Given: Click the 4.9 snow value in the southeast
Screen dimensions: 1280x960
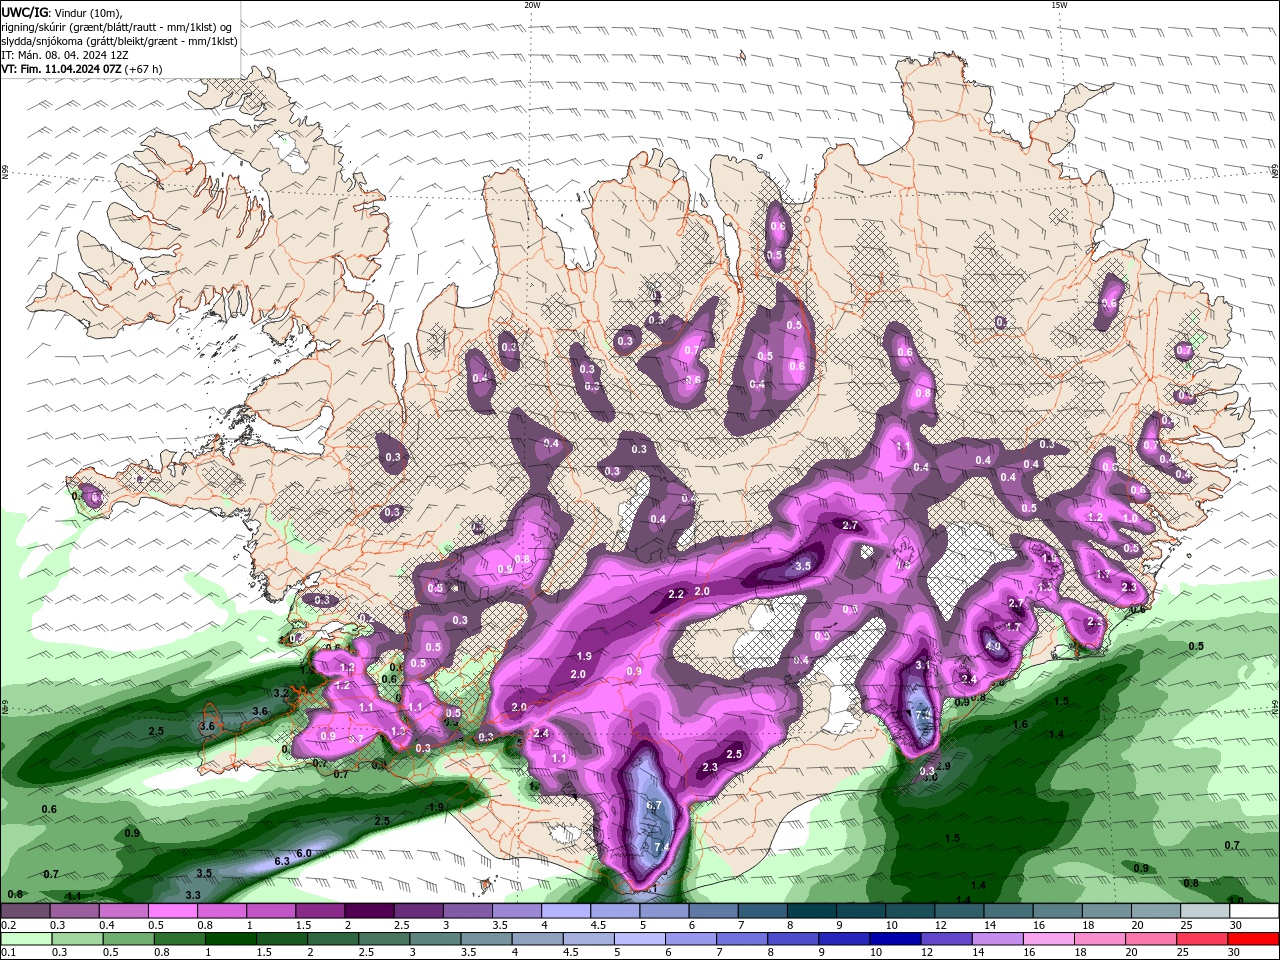Looking at the screenshot, I should tap(993, 647).
